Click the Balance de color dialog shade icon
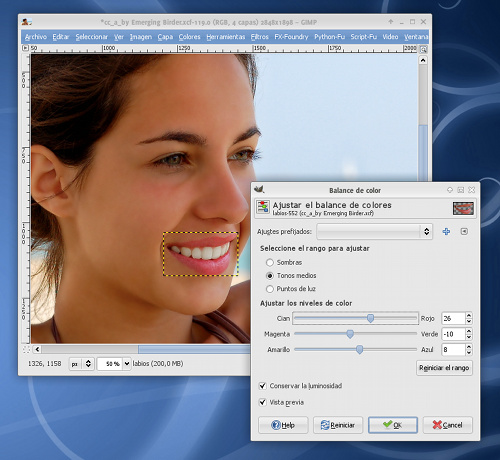Viewport: 500px width, 460px height. [x=450, y=190]
